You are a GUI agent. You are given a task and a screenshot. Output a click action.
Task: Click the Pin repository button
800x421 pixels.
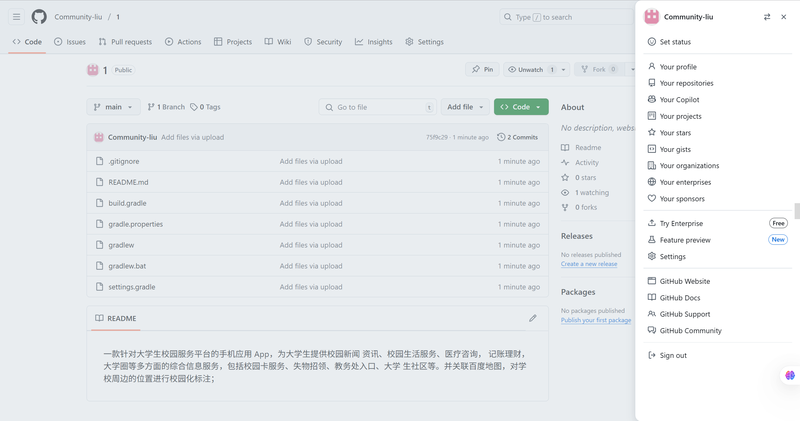click(x=482, y=69)
